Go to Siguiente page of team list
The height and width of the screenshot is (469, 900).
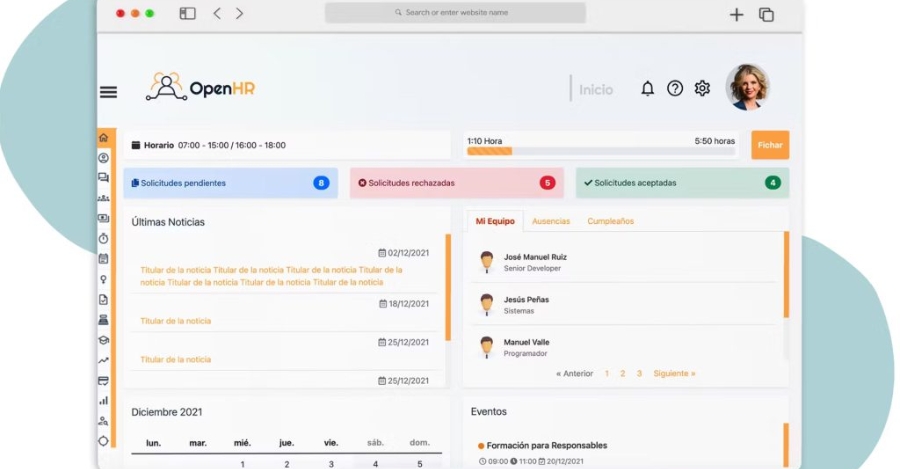tap(674, 374)
